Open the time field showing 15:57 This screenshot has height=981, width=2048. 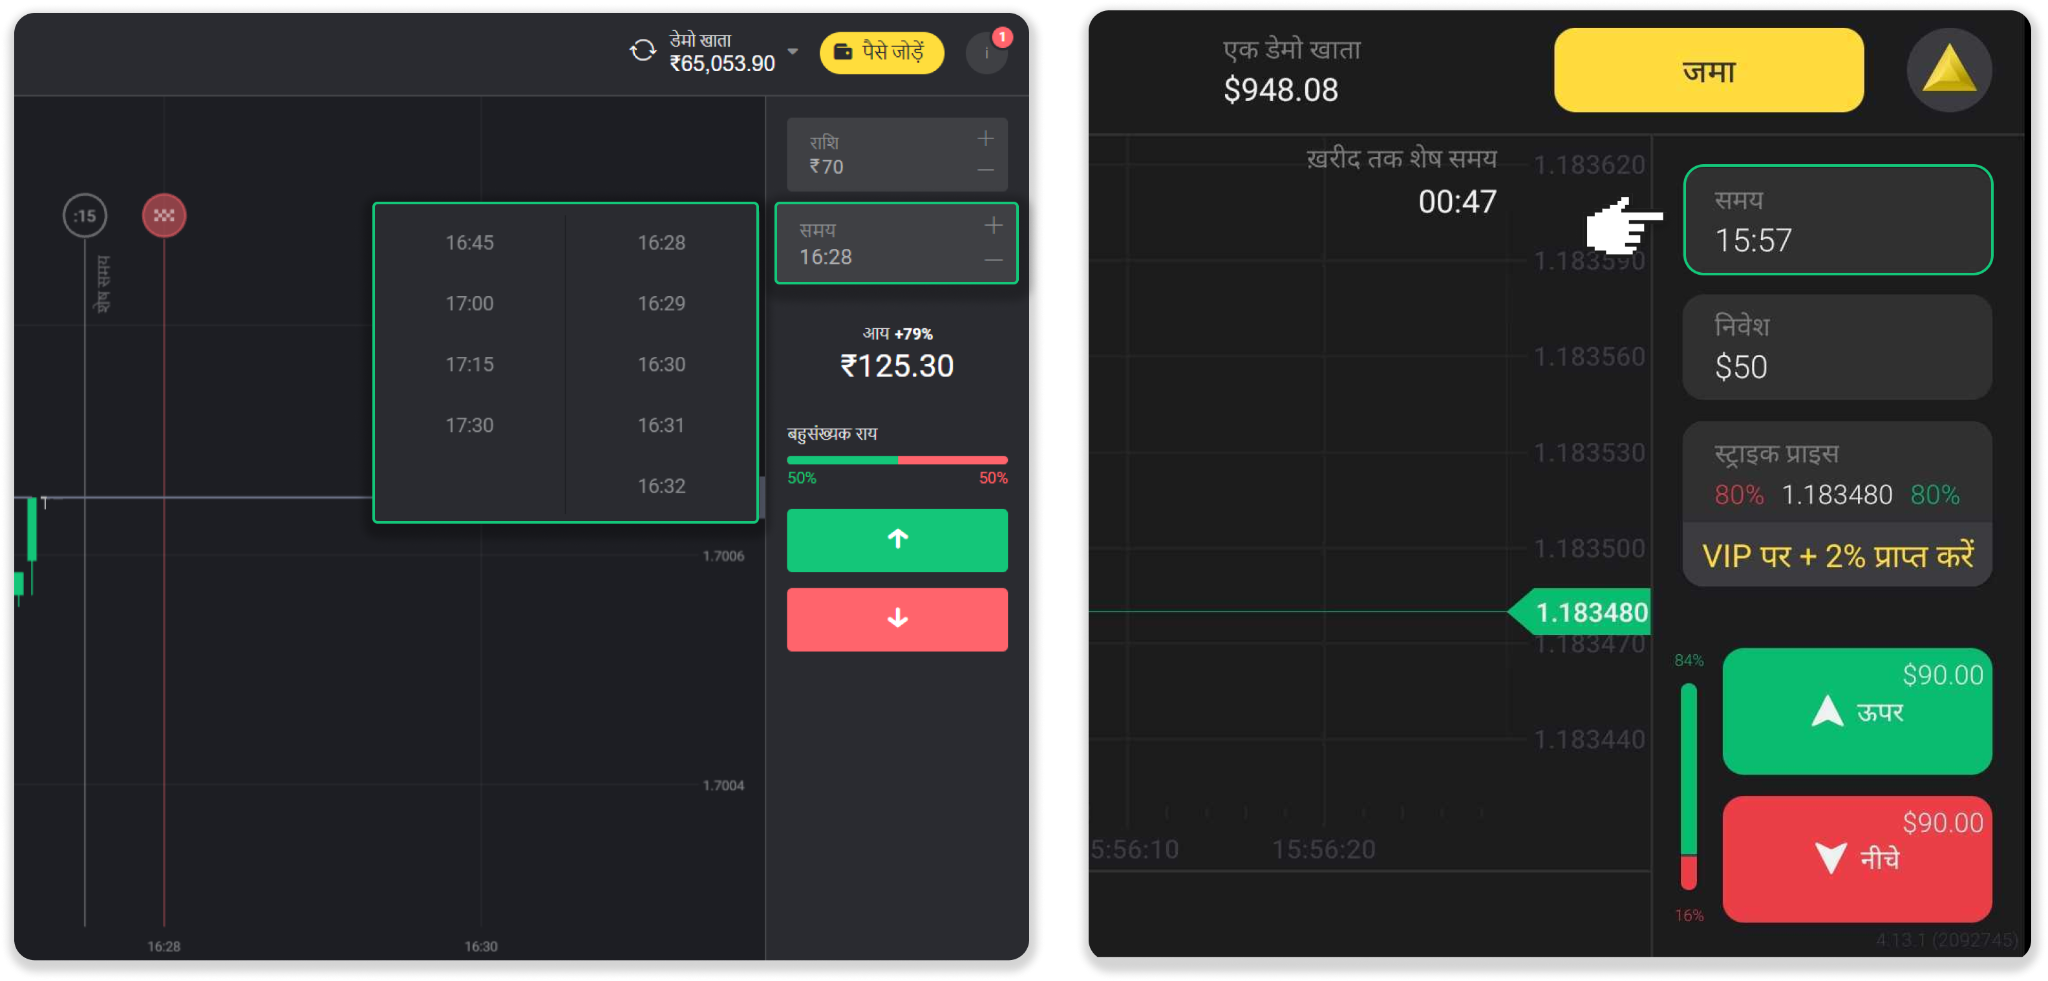(x=1837, y=220)
